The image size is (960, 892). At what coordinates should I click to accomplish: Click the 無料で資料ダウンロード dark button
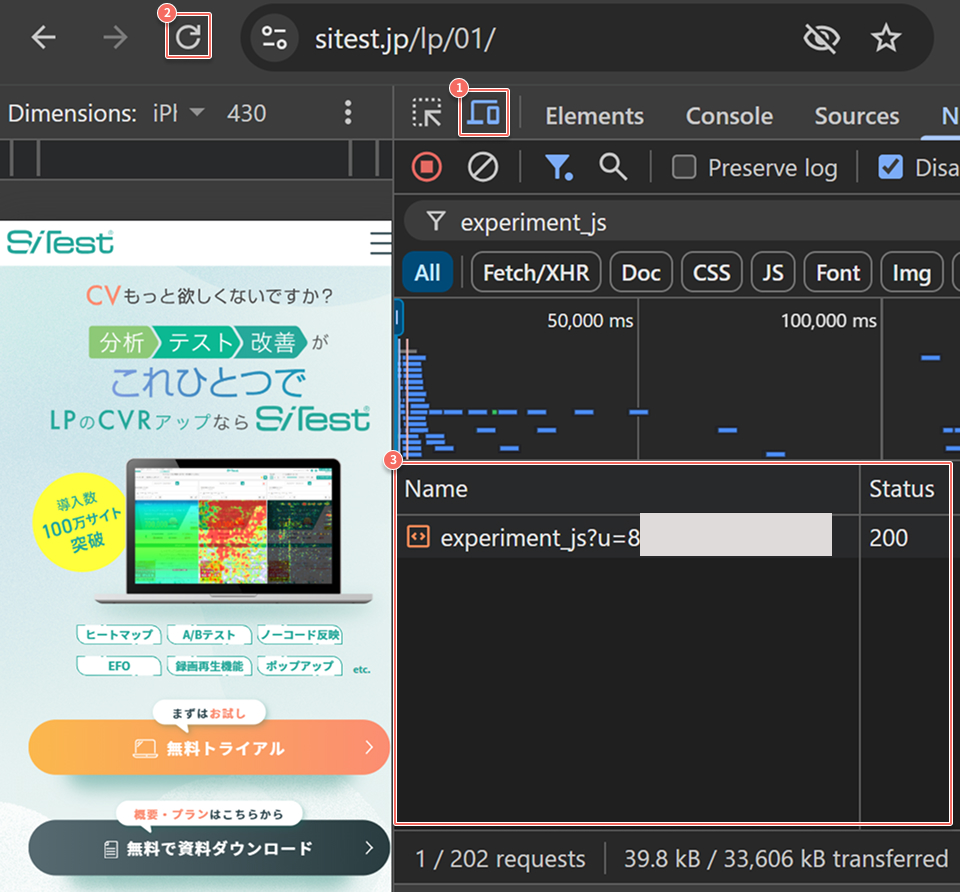pos(209,848)
